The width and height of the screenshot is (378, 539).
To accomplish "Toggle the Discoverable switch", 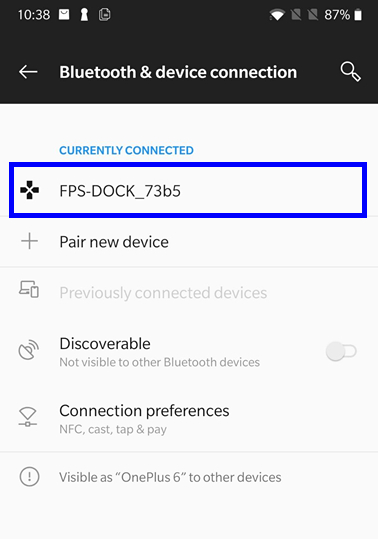I will point(341,351).
